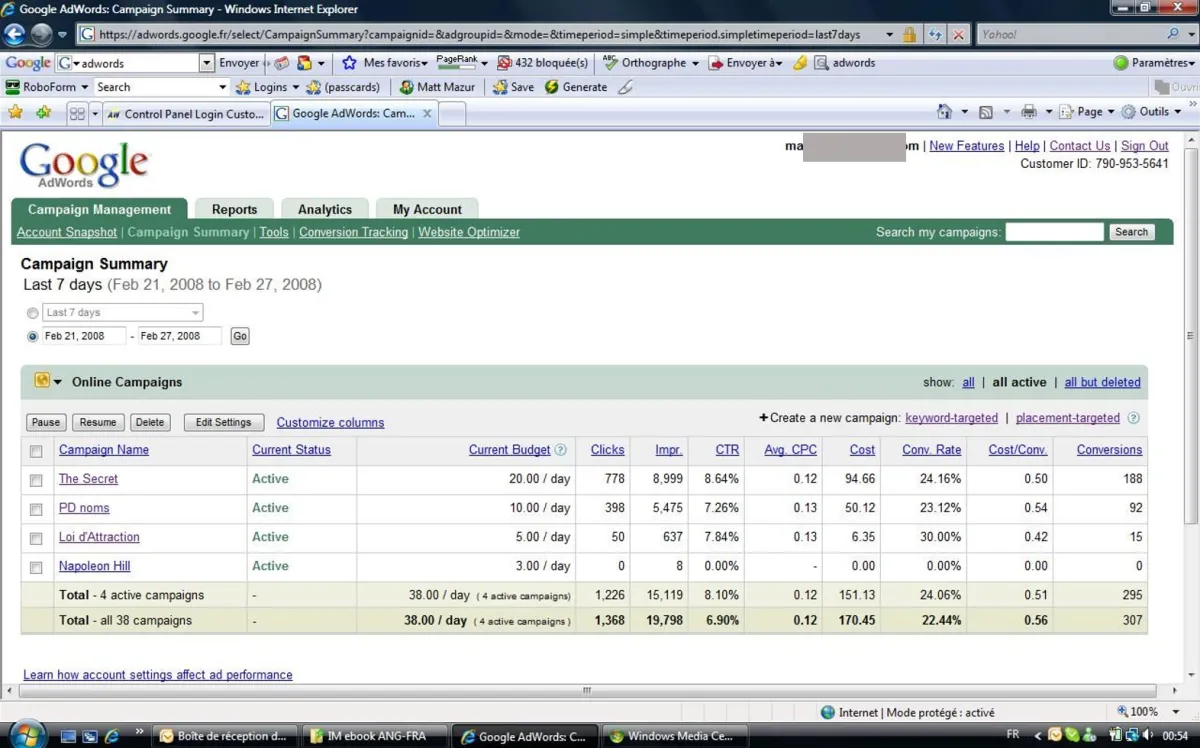The image size is (1200, 748).
Task: Click the Home icon in command bar
Action: [944, 112]
